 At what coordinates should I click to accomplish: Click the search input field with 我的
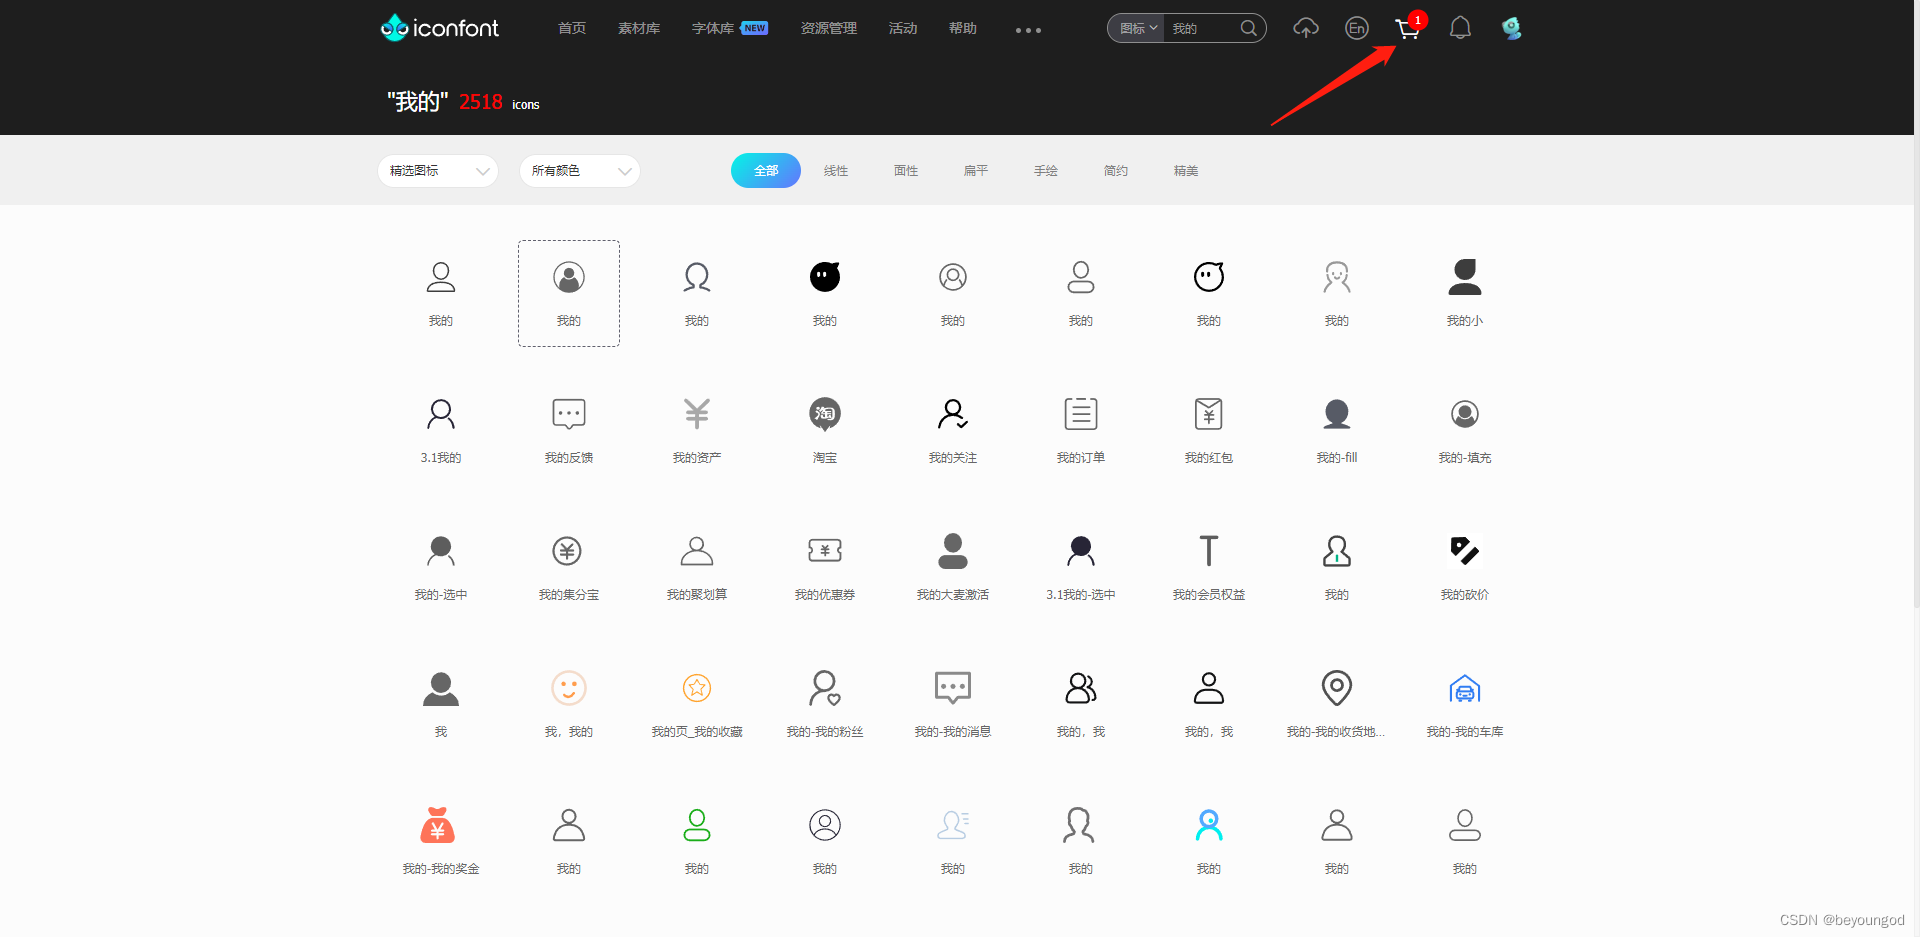click(x=1202, y=28)
